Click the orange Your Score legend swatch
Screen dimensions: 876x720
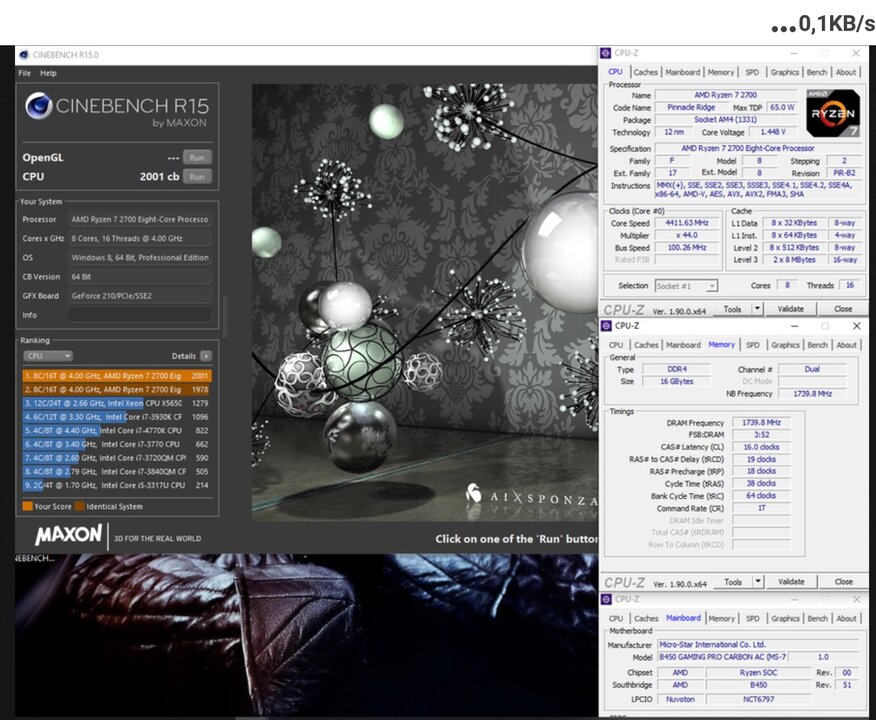[27, 506]
